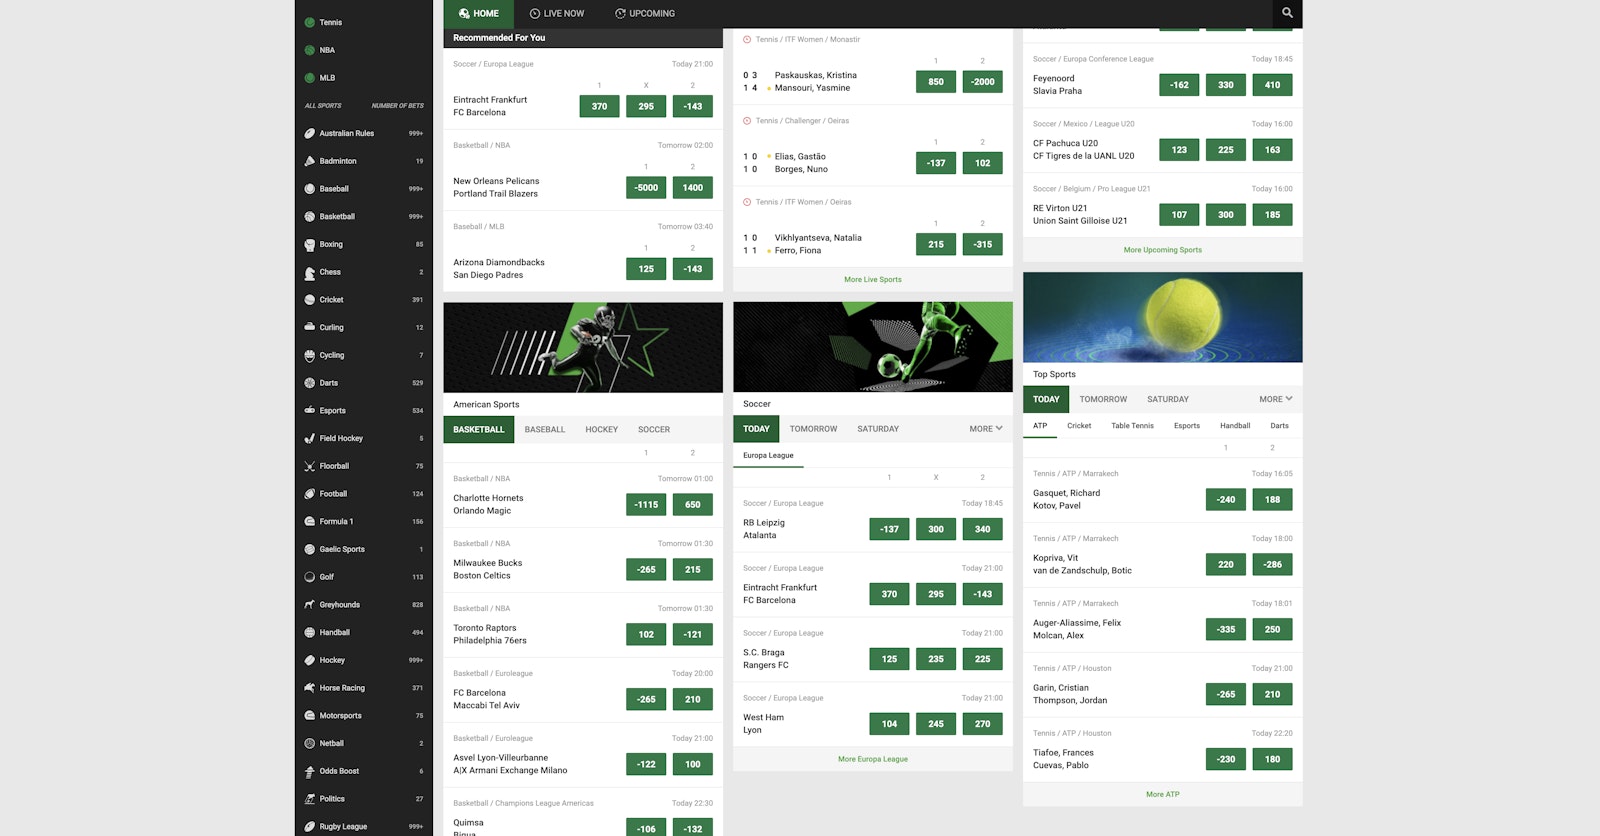
Task: Bet 370 odds on Eintracht Frankfurt recommended
Action: (x=599, y=106)
